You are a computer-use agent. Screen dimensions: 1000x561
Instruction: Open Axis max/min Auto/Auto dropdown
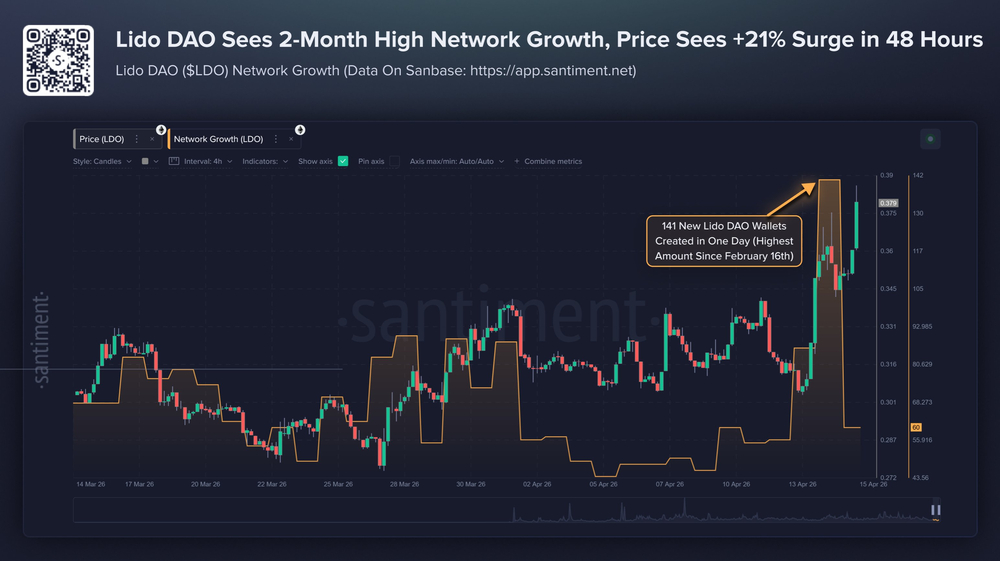click(x=457, y=161)
